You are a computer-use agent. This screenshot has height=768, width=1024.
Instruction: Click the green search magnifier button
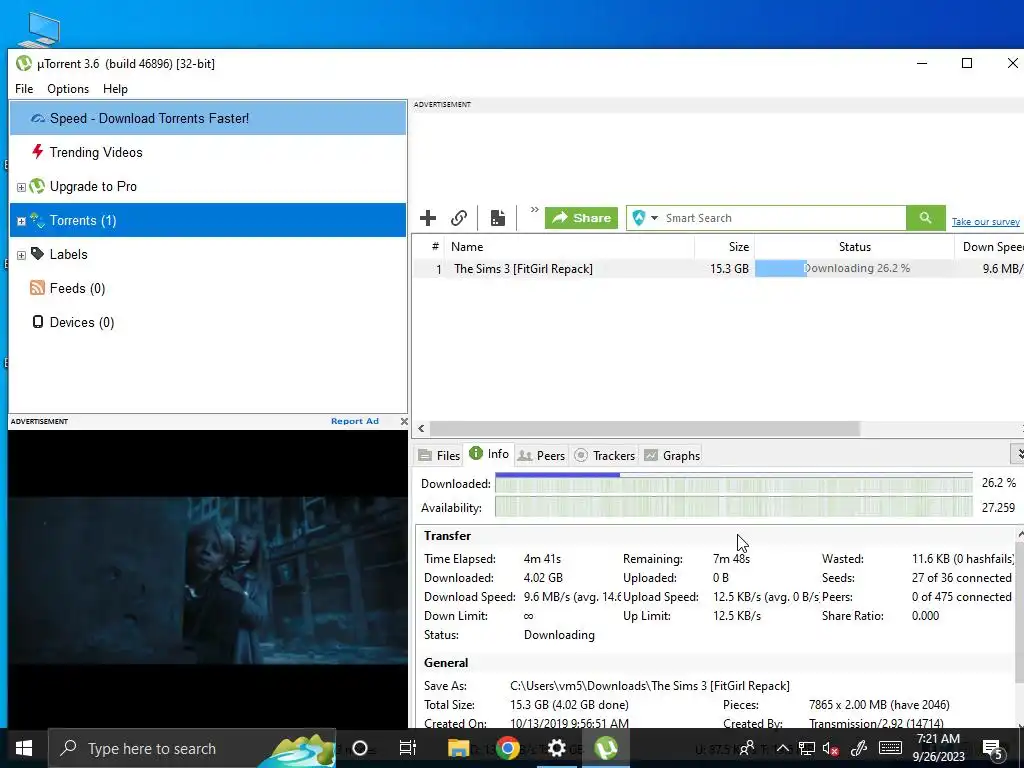coord(925,218)
